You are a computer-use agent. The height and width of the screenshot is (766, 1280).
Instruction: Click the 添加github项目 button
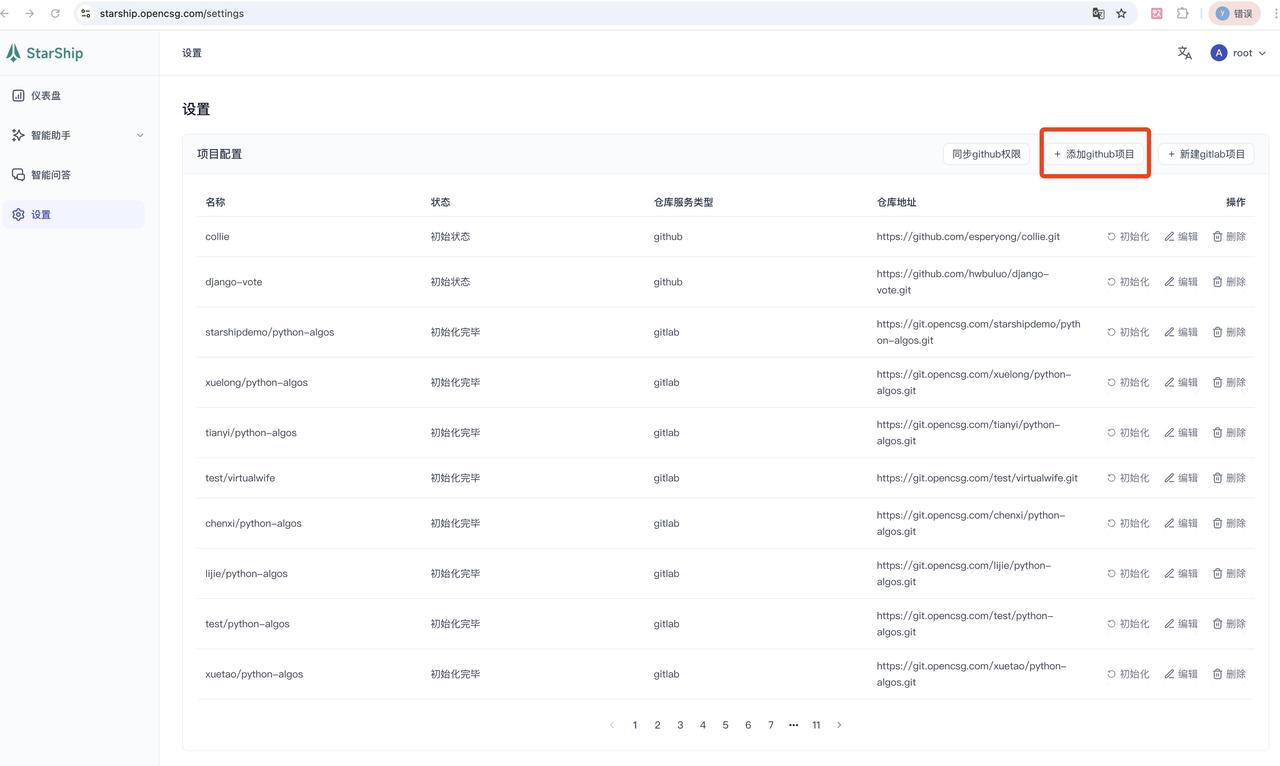(x=1094, y=153)
